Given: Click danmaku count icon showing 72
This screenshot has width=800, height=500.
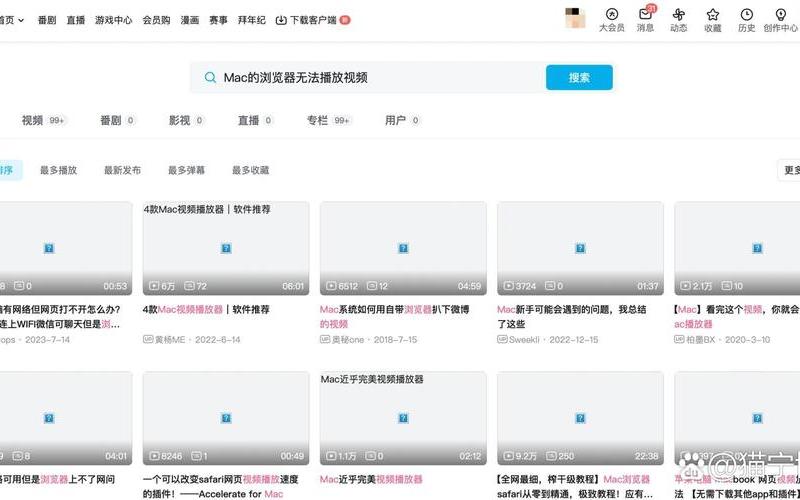Looking at the screenshot, I should tap(189, 286).
